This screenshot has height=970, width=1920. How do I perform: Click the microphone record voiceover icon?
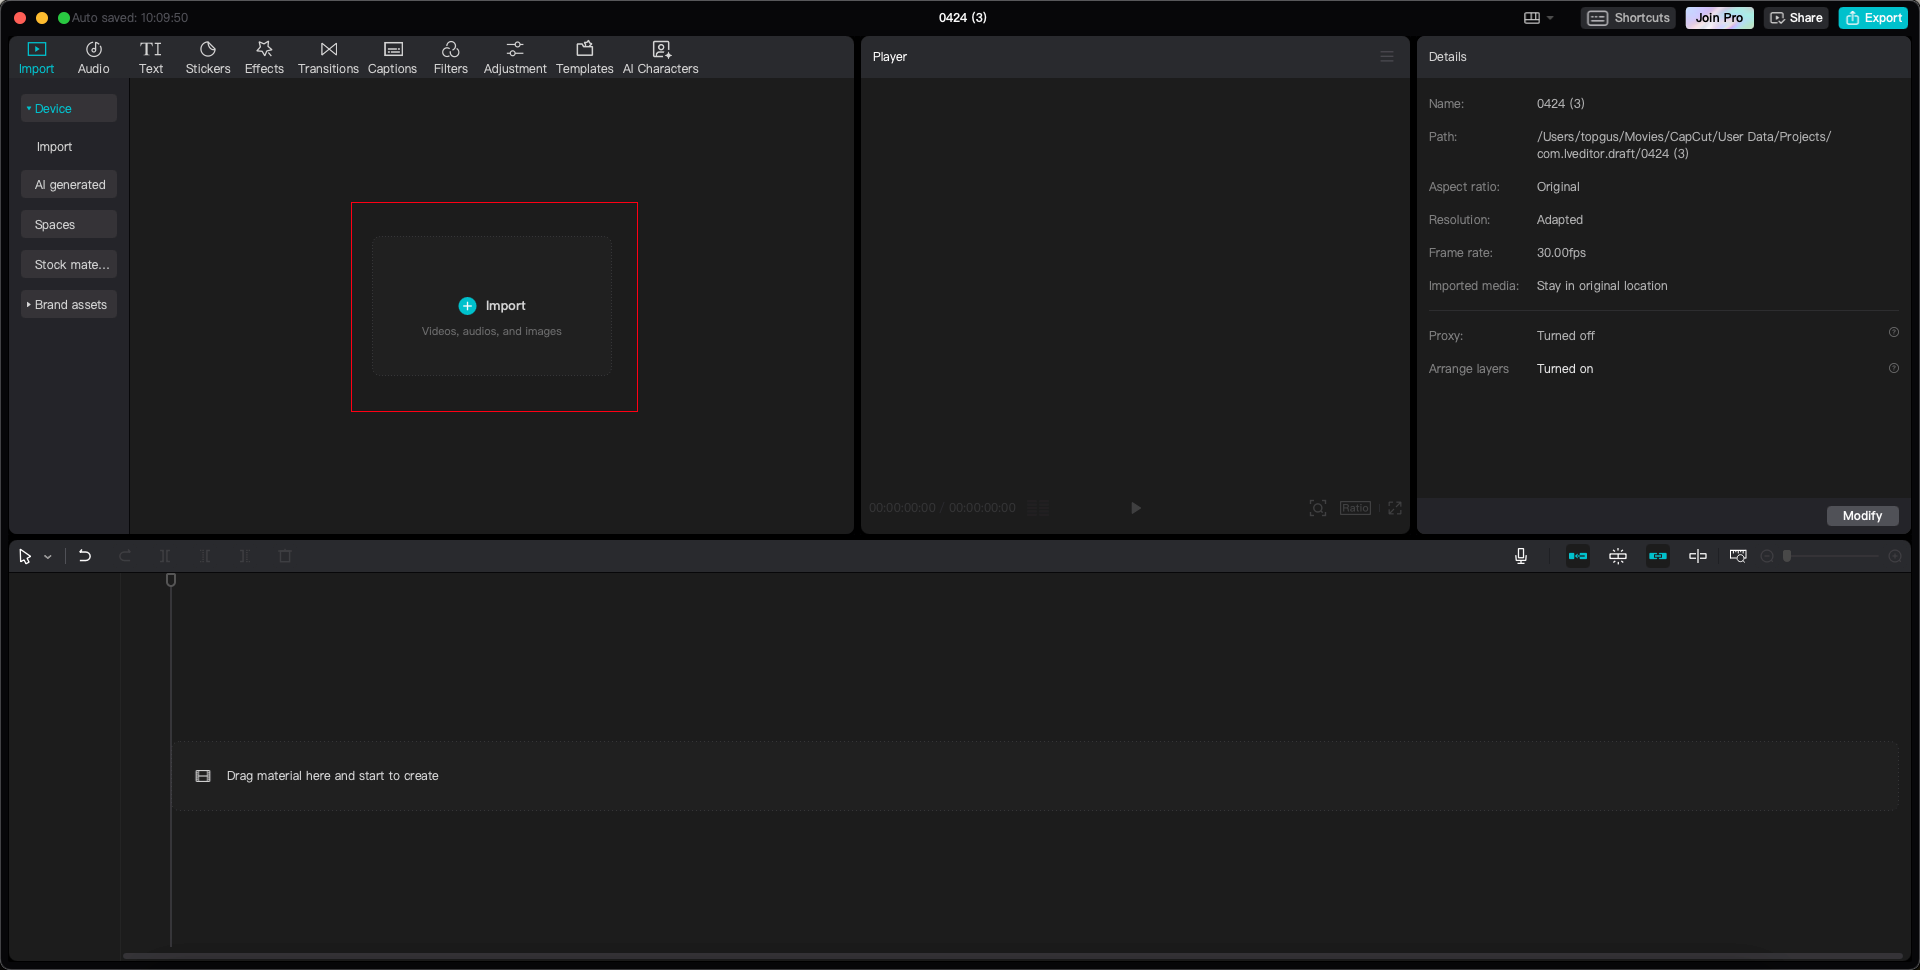[1521, 556]
